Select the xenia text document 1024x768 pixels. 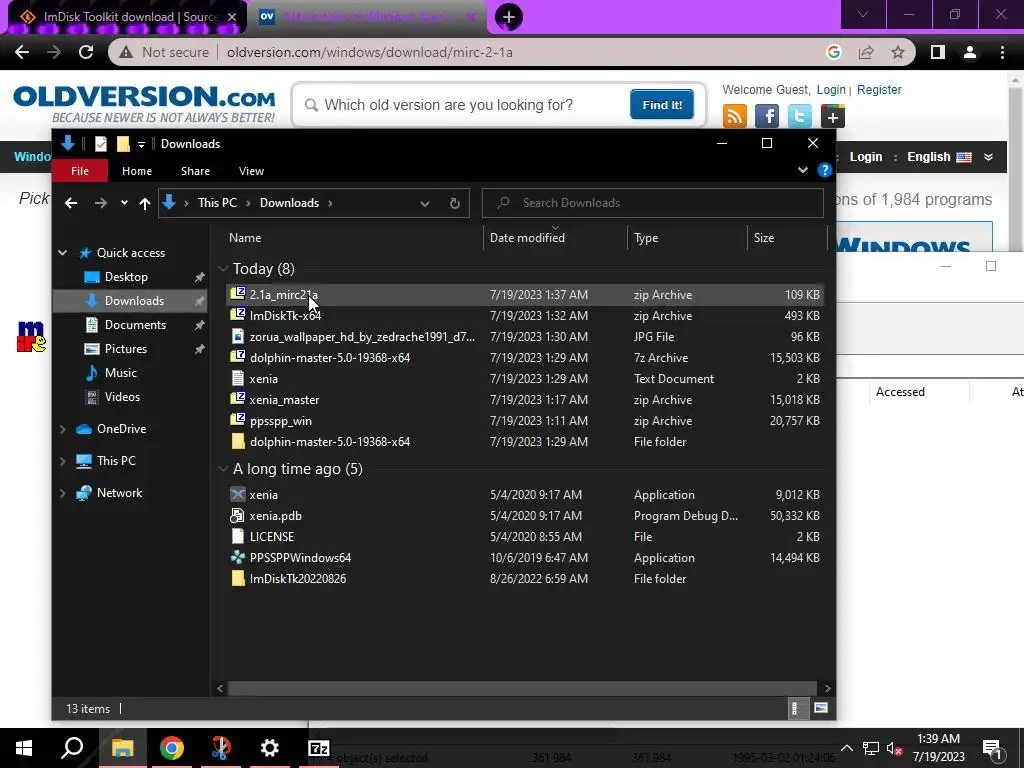(524, 378)
